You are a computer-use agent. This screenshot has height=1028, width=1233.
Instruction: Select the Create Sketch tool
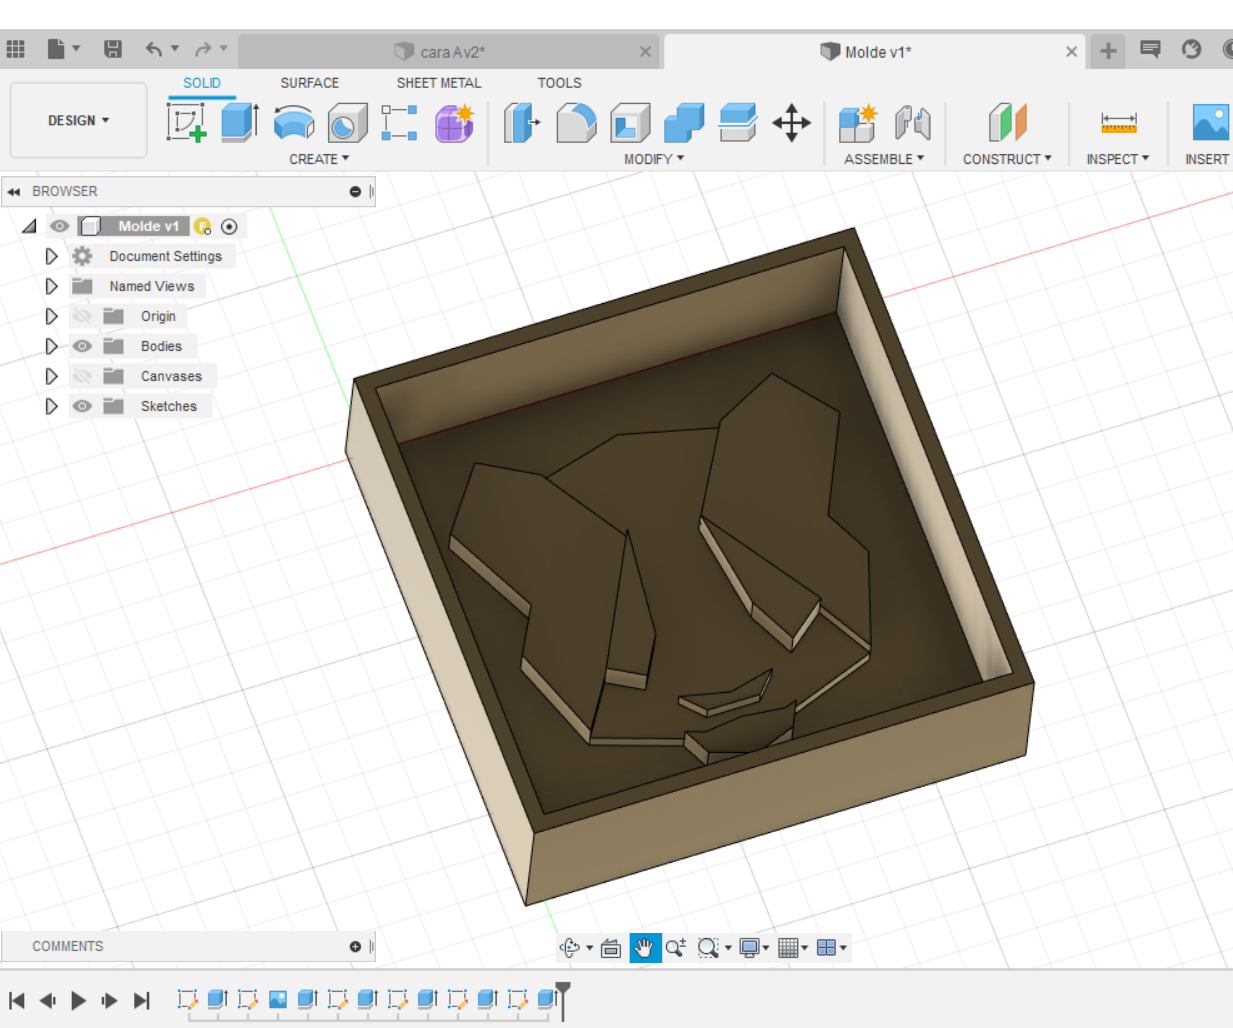[188, 120]
